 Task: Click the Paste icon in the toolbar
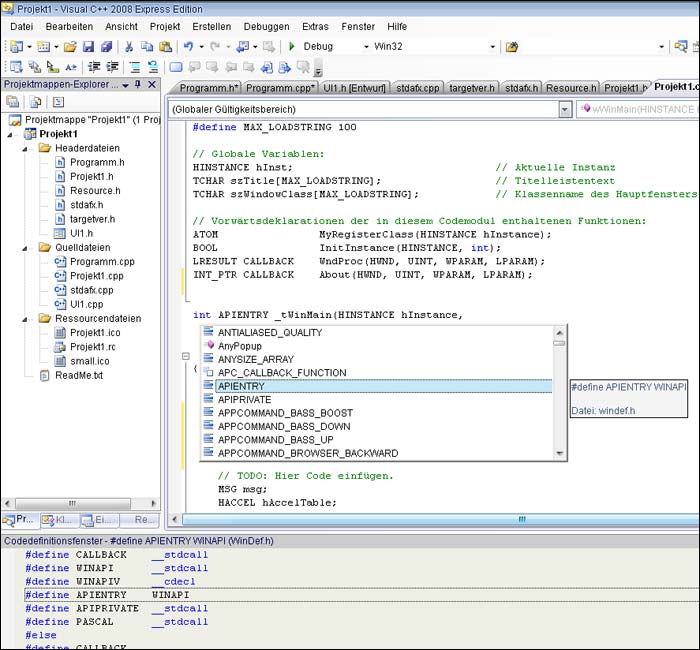click(x=165, y=47)
